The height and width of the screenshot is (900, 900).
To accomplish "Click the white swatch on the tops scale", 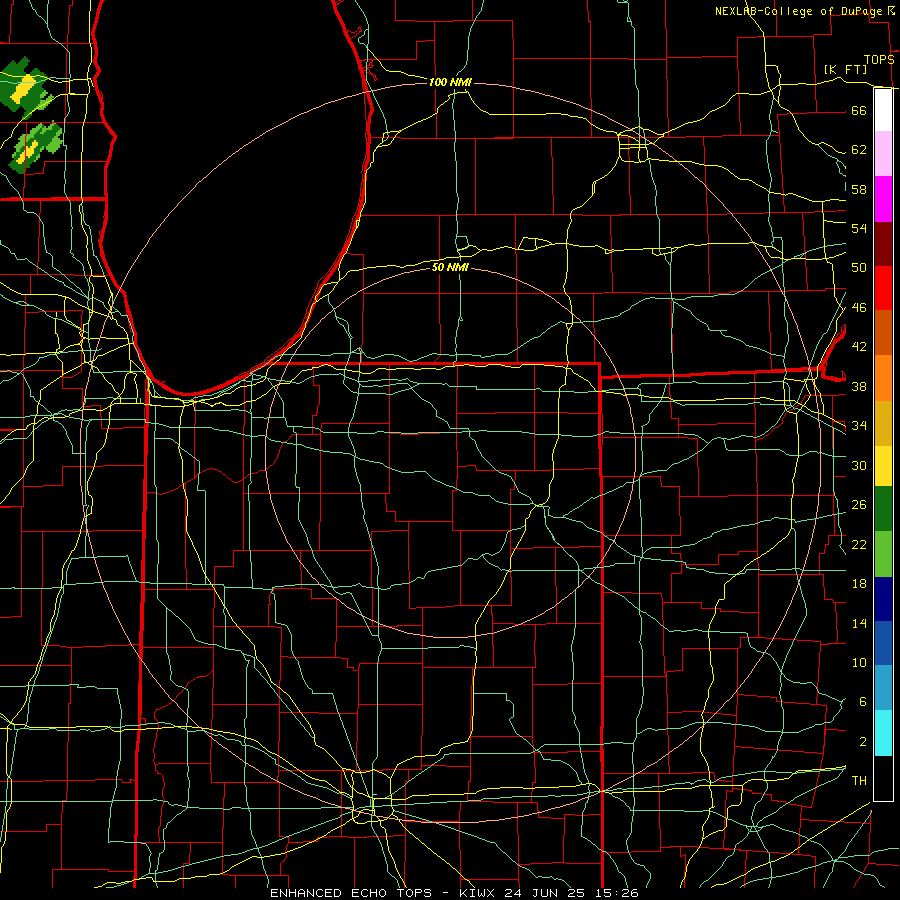I will [x=883, y=110].
